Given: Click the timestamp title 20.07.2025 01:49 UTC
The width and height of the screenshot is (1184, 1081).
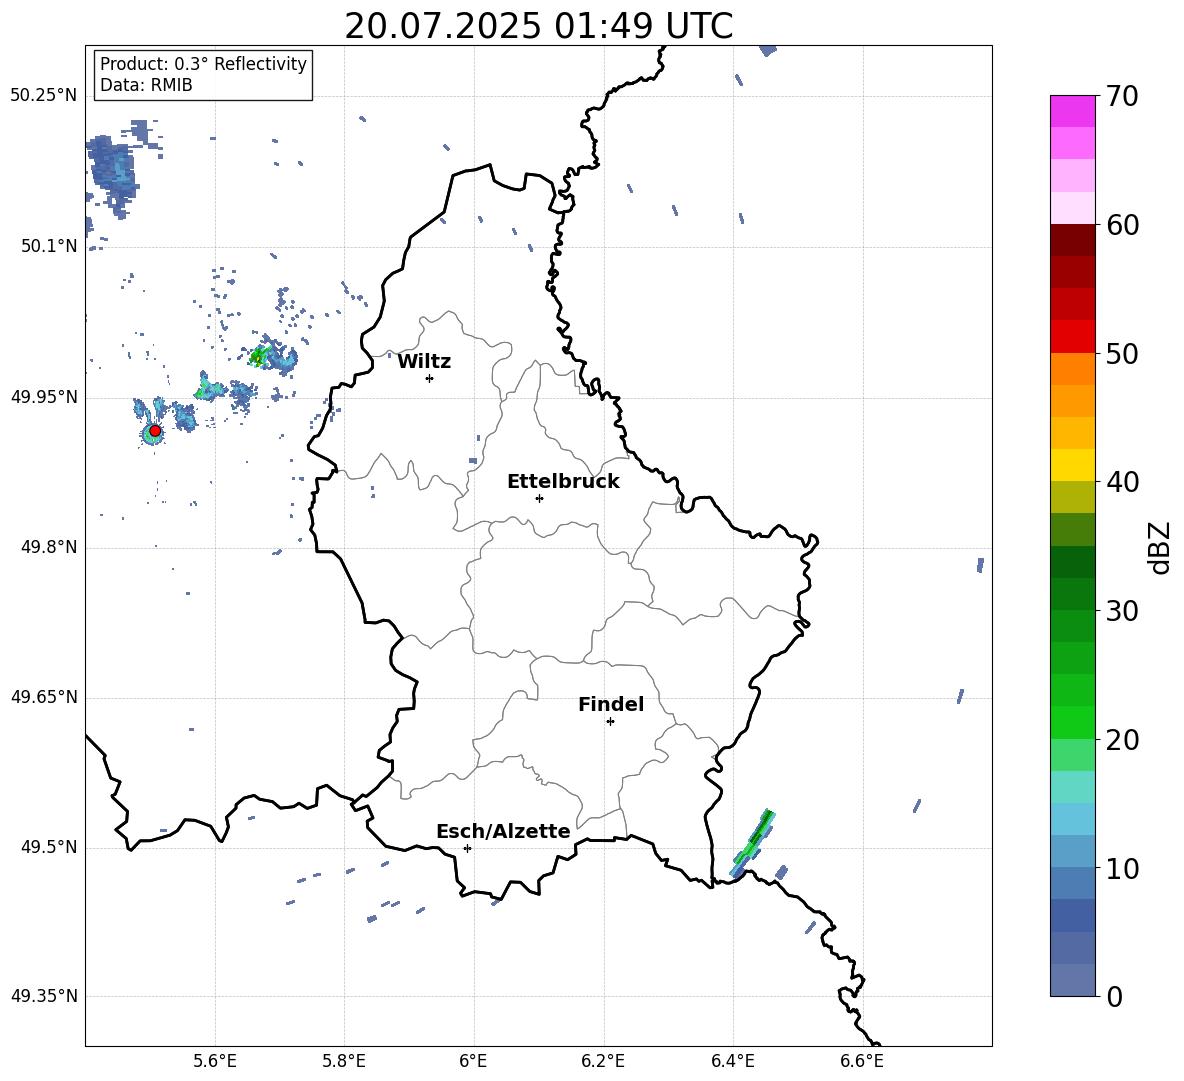Looking at the screenshot, I should pyautogui.click(x=538, y=26).
